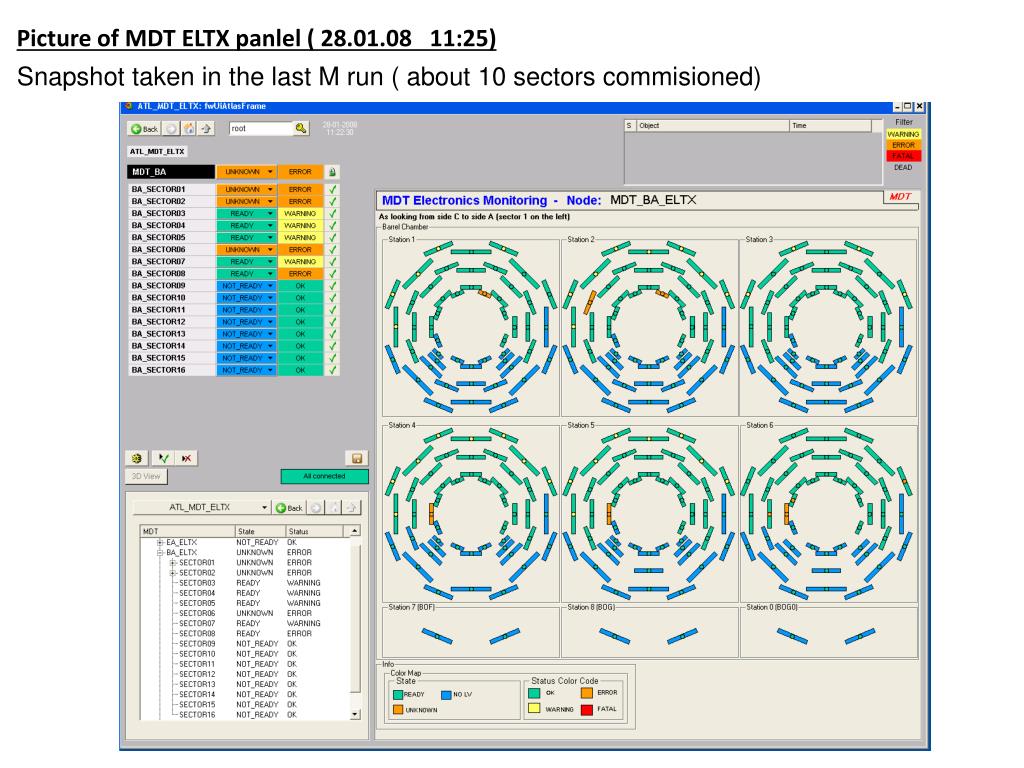Toggle the WARNING filter
1024x768 pixels.
tap(903, 134)
